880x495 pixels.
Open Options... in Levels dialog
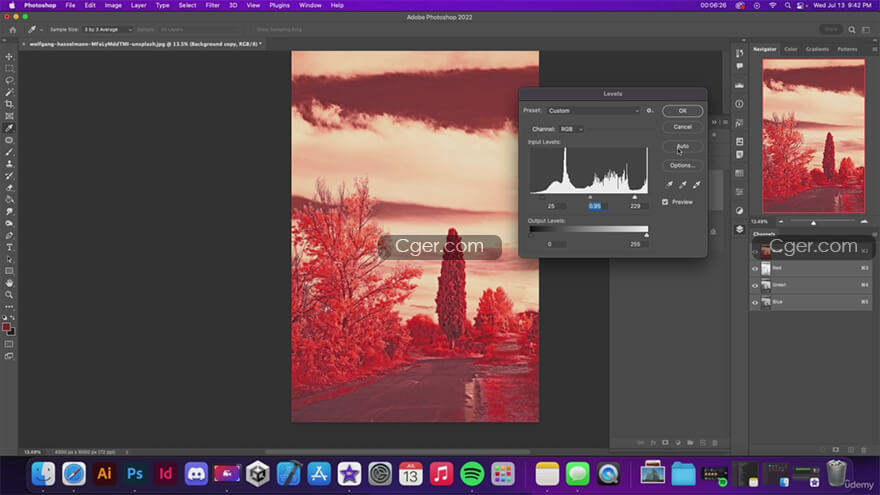pos(682,166)
